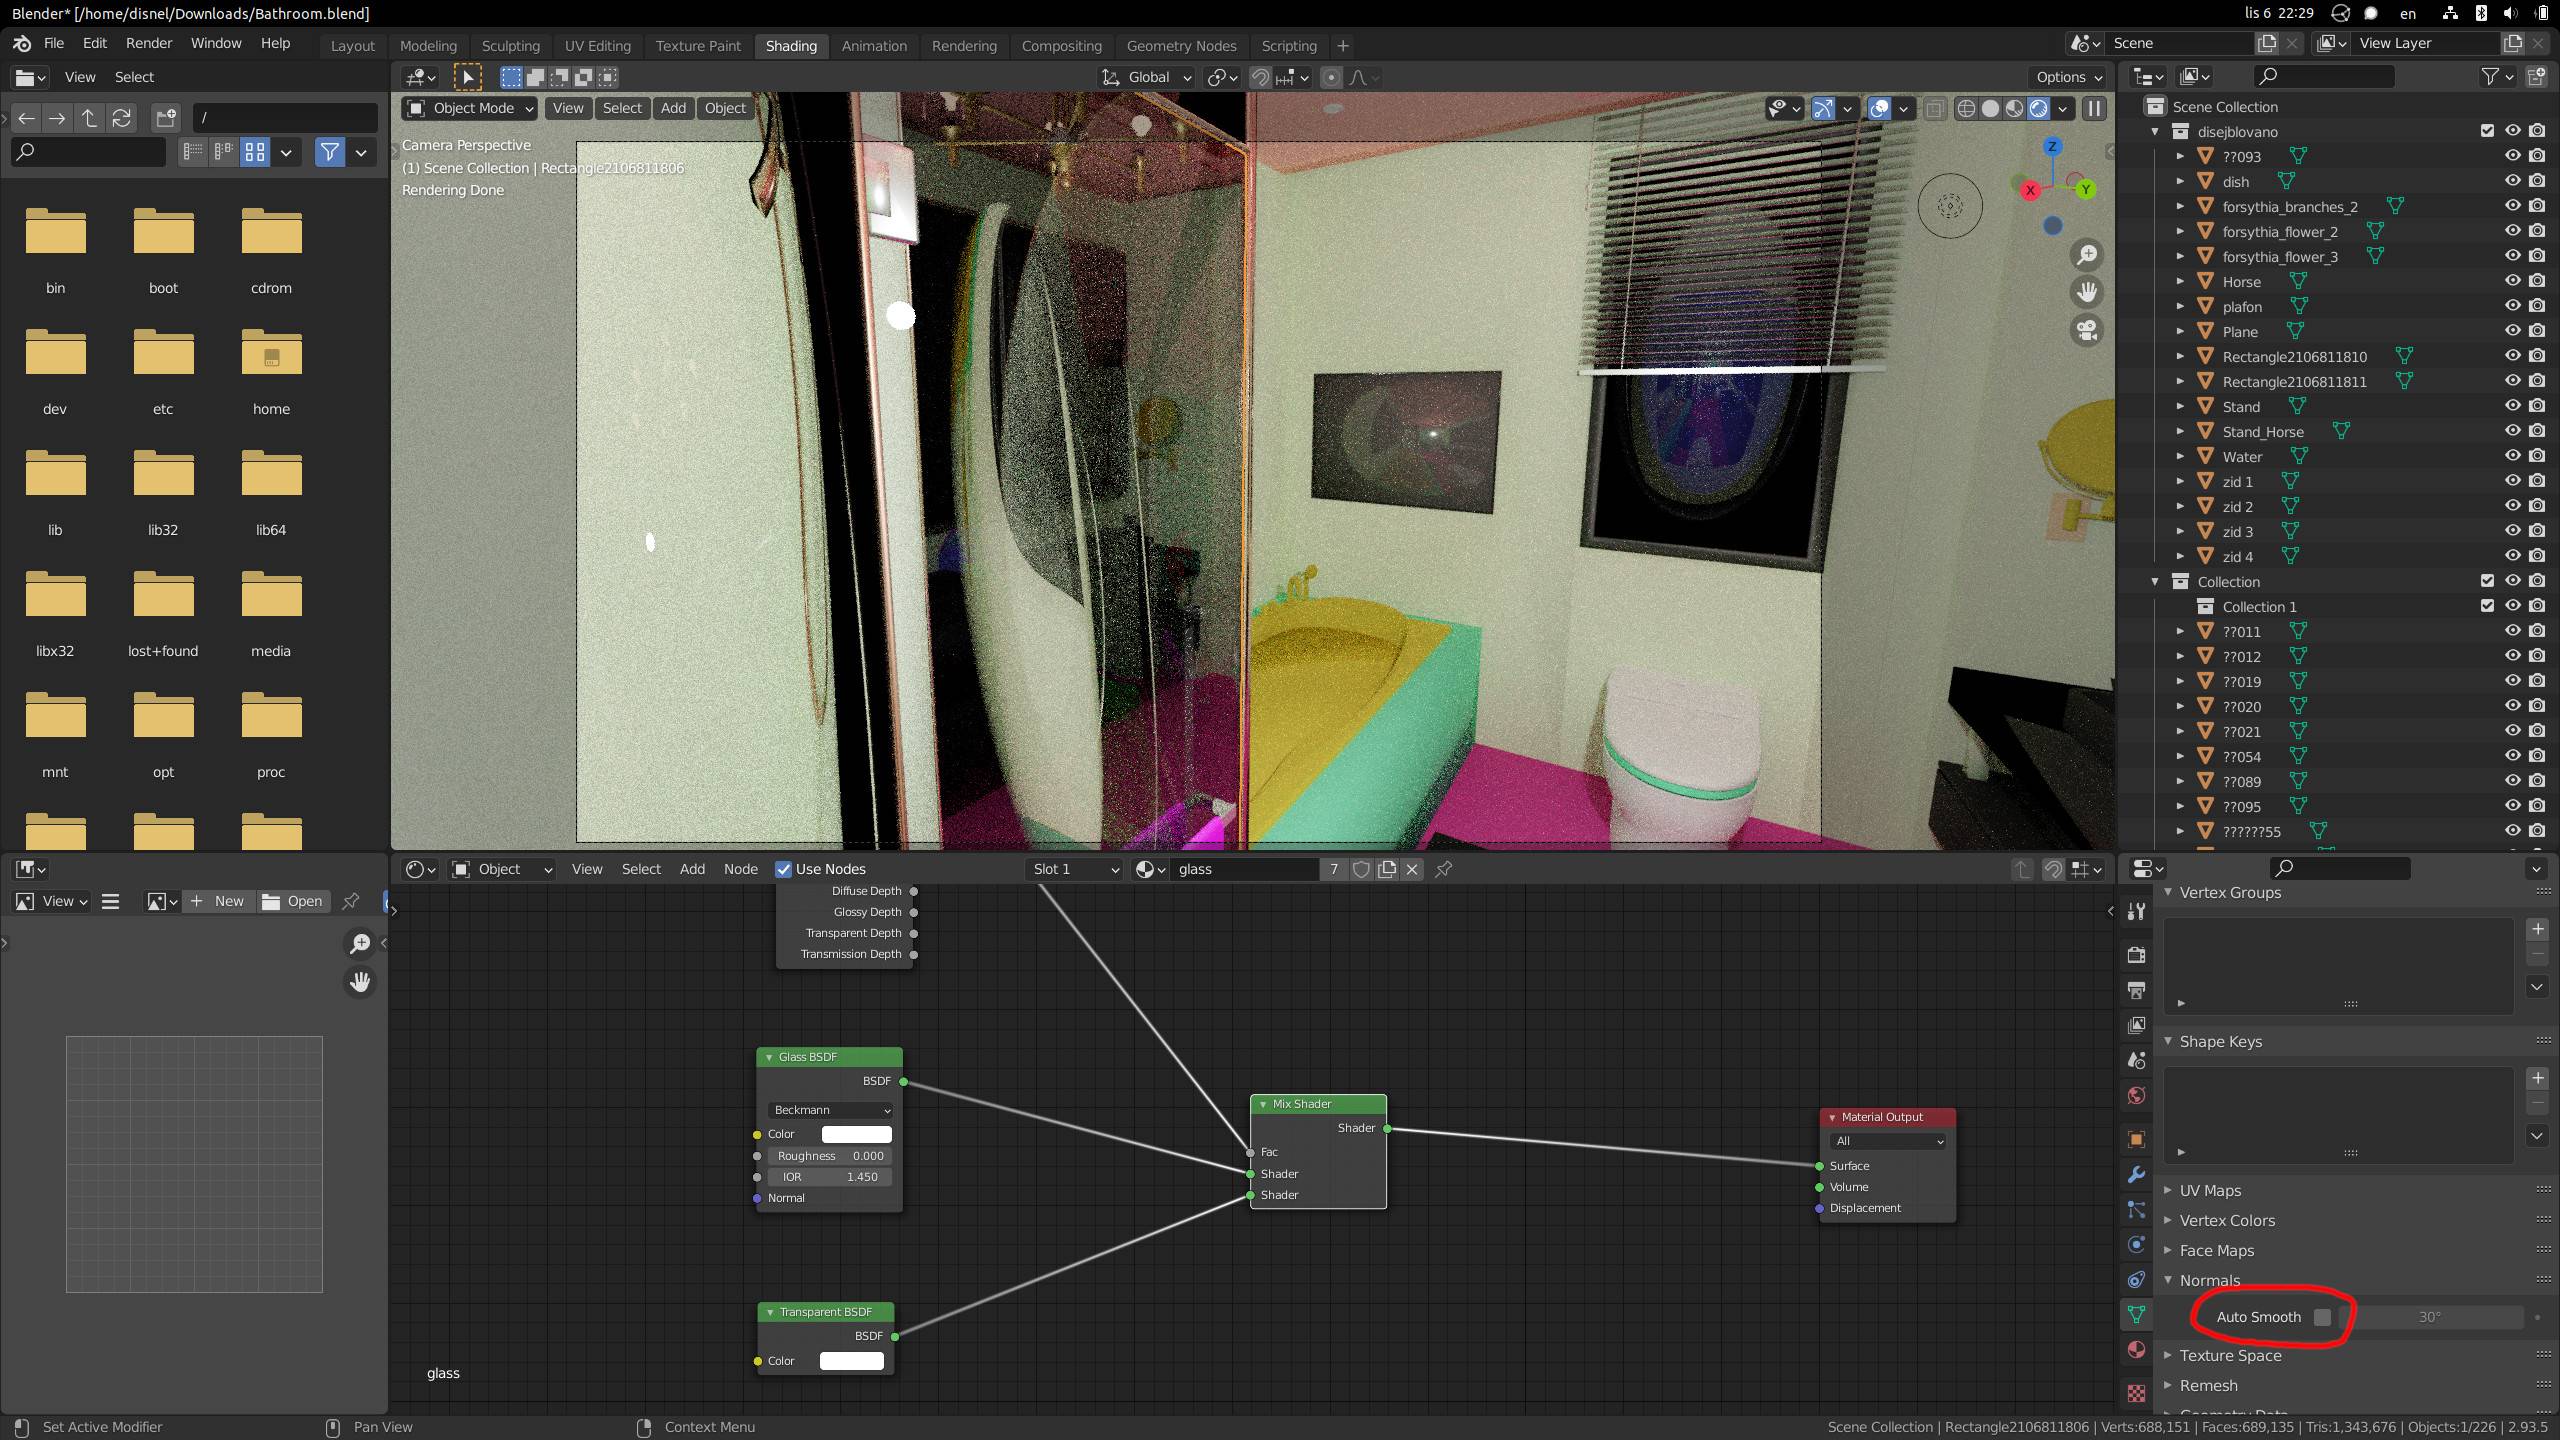The image size is (2560, 1440).
Task: Add a new workspace with plus button
Action: [x=1342, y=46]
